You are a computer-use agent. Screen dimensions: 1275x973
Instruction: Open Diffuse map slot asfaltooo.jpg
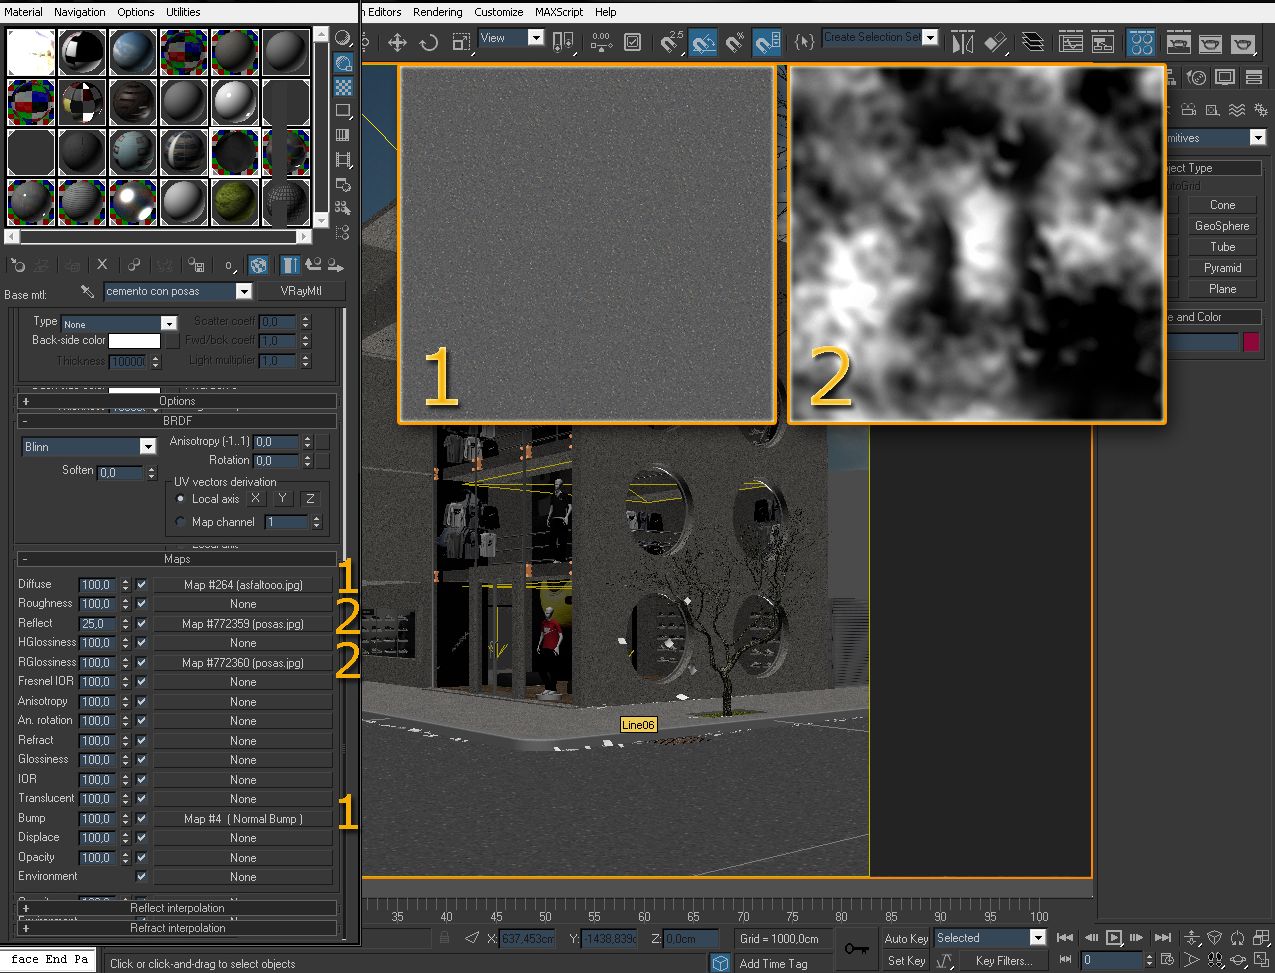click(x=243, y=585)
